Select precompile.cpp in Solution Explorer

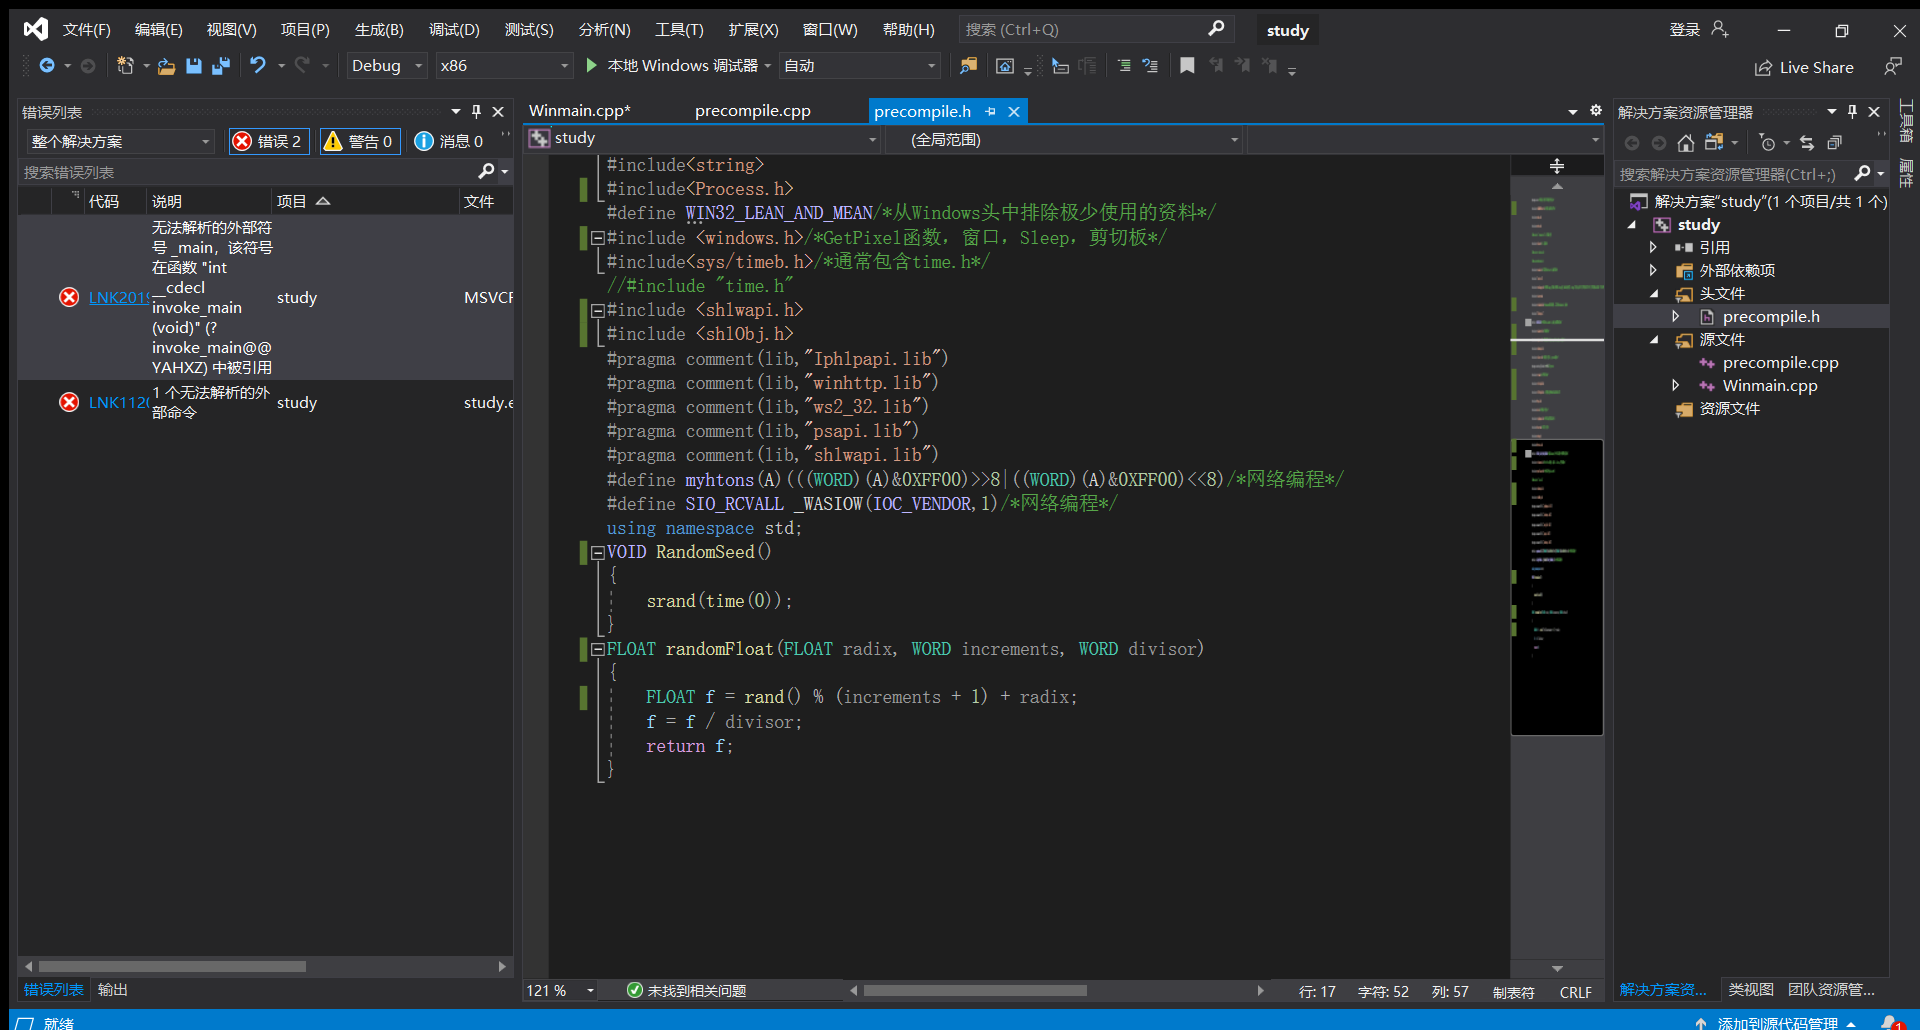[x=1780, y=363]
